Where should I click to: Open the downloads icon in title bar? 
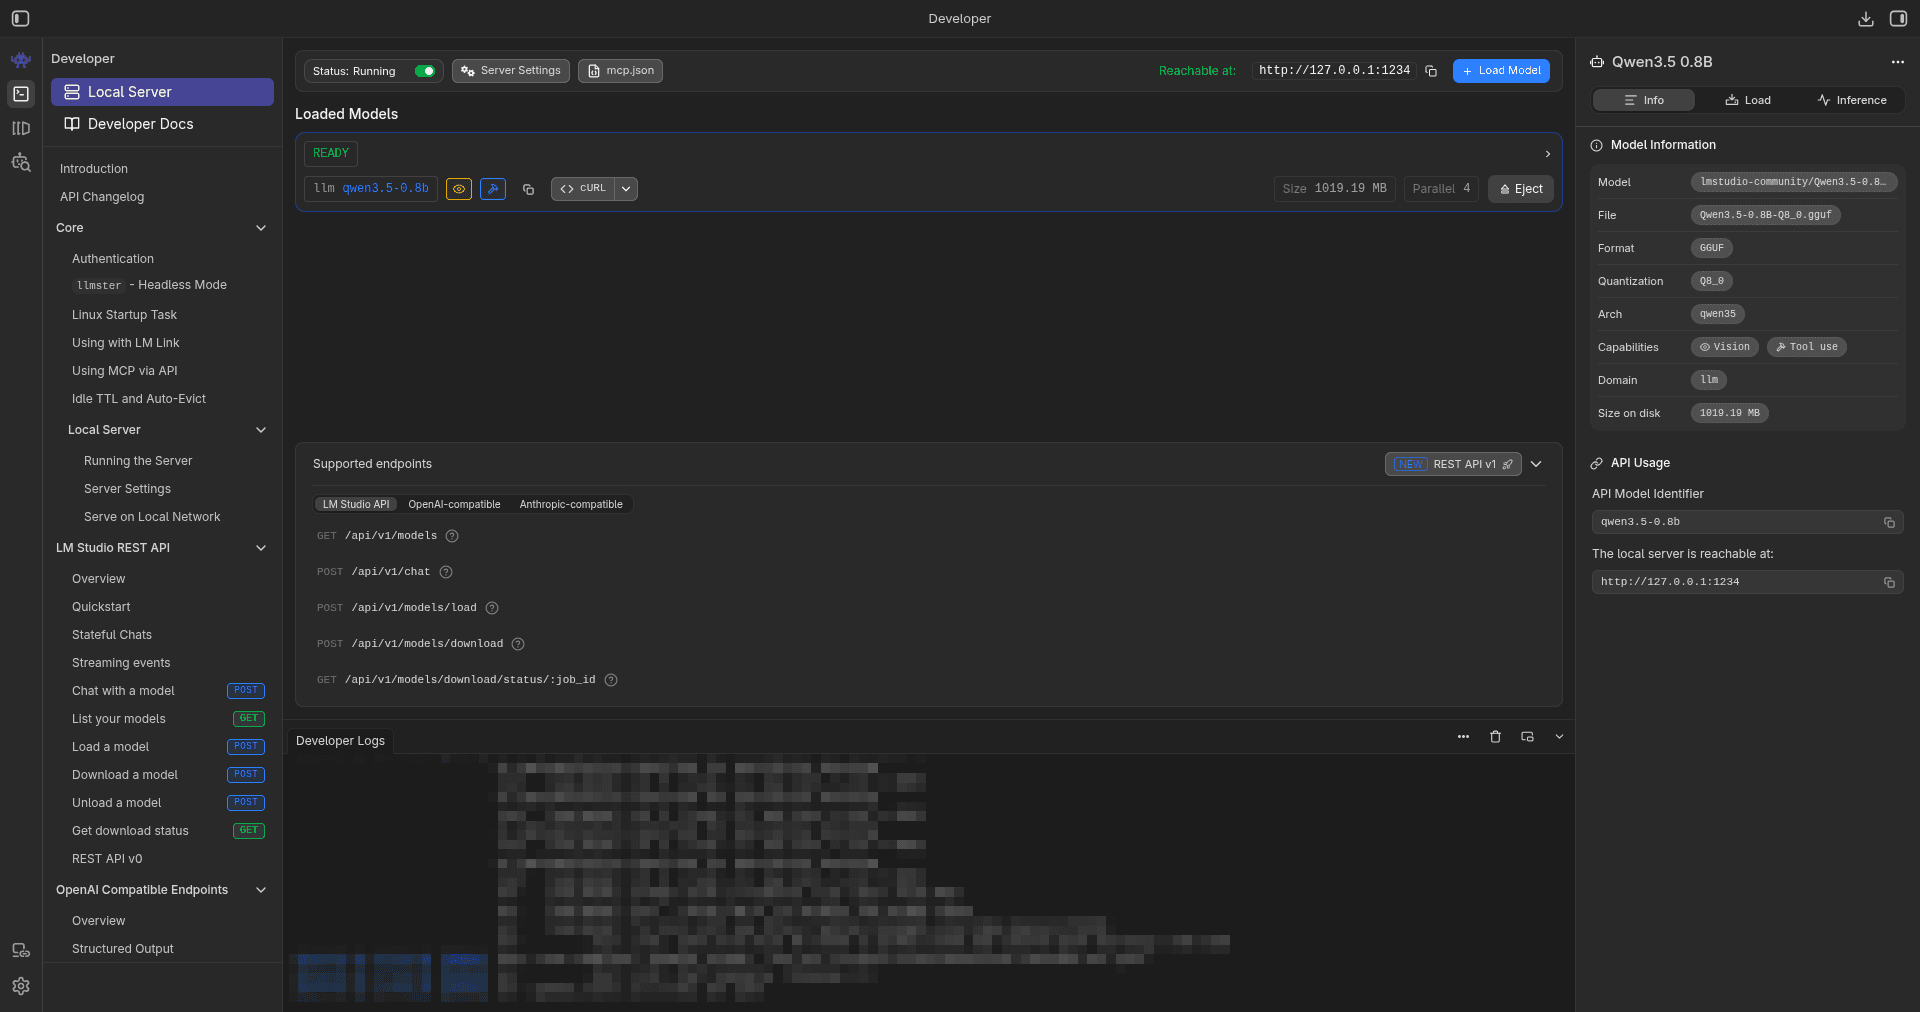(x=1866, y=19)
